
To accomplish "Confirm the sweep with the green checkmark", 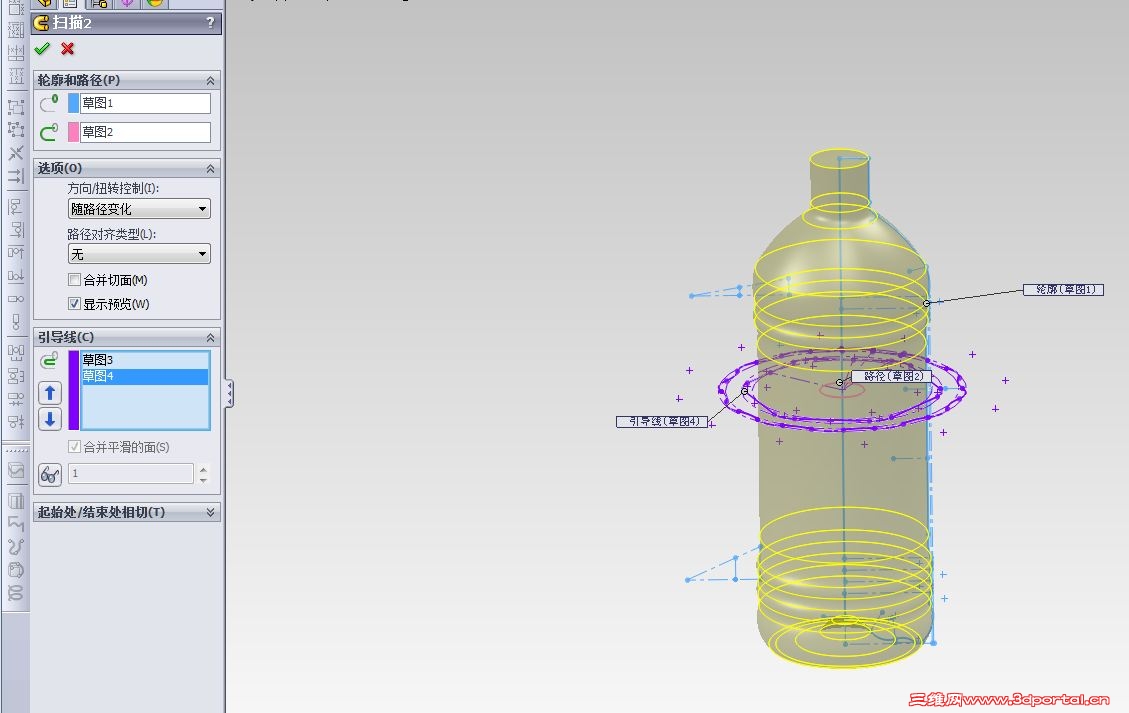I will 42,48.
